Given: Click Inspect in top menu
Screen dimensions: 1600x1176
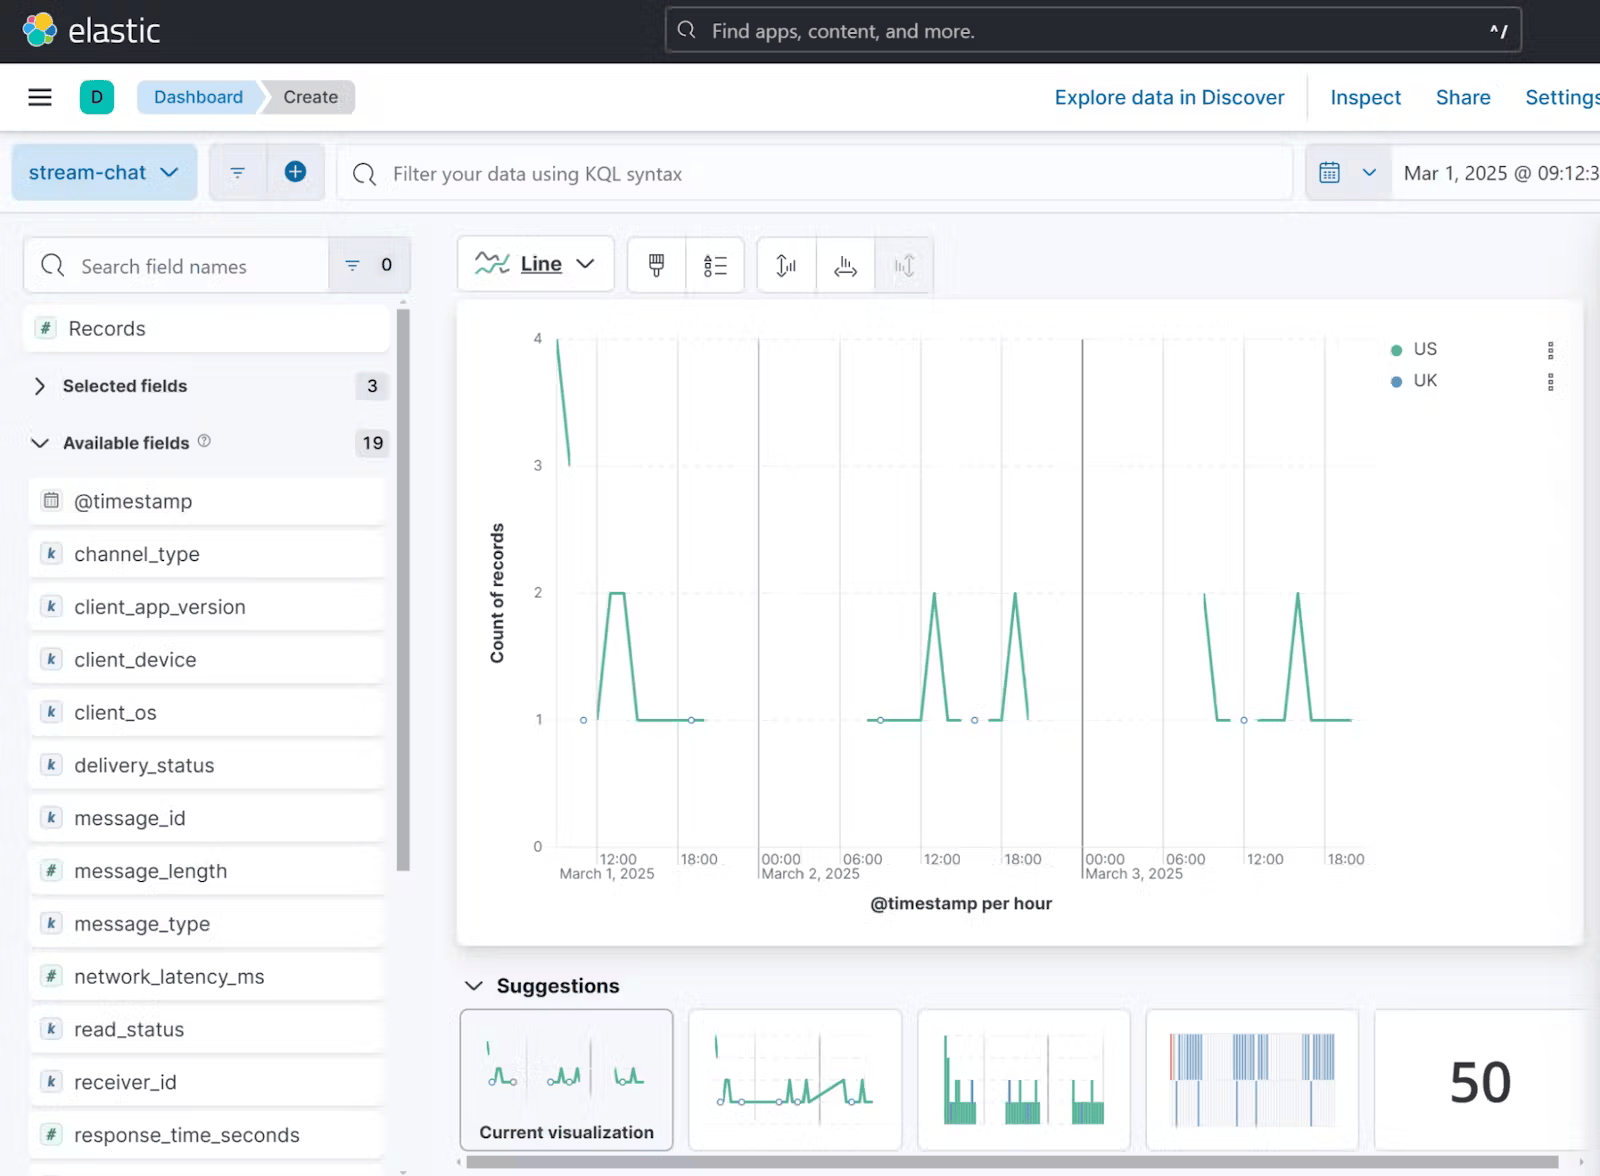Looking at the screenshot, I should 1365,97.
